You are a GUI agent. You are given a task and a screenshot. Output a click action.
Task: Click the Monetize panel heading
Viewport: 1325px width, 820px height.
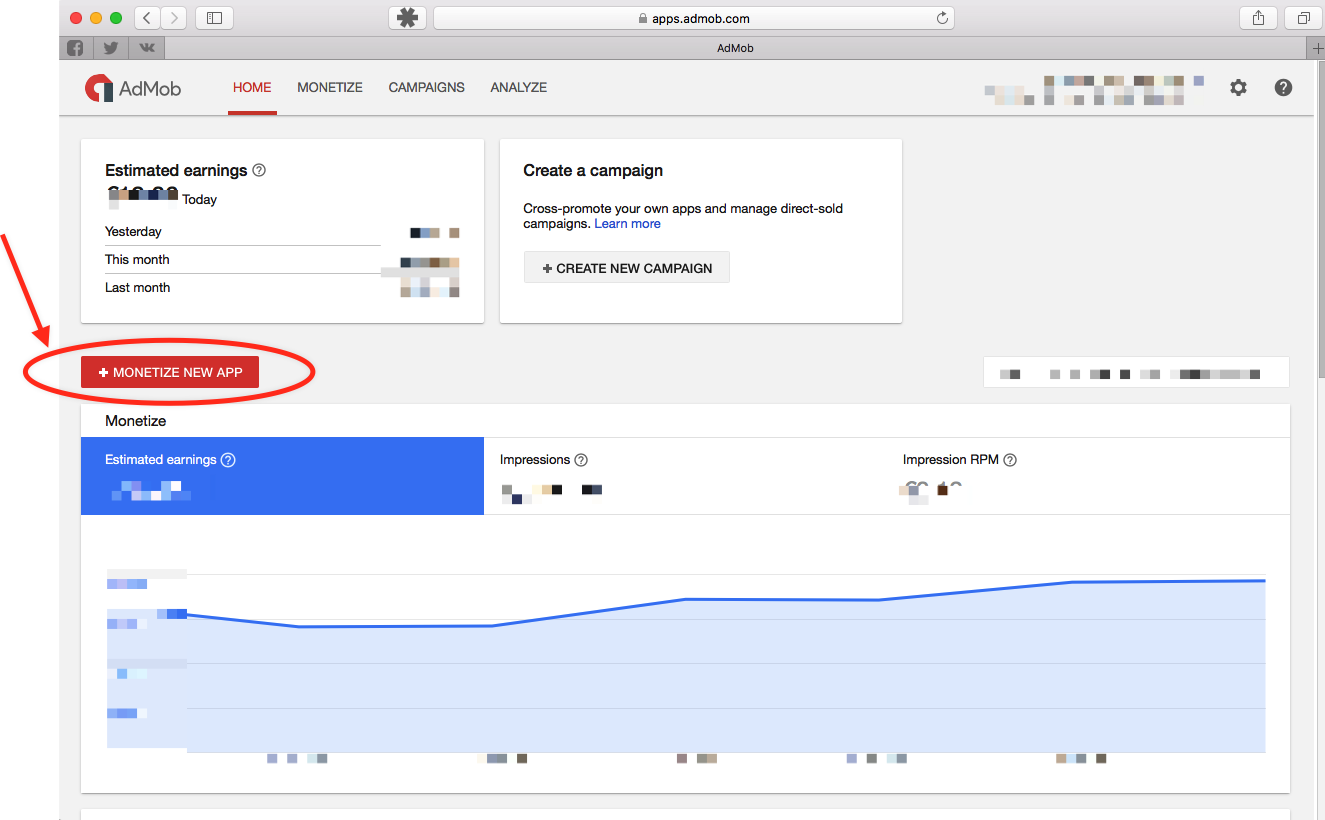(136, 421)
